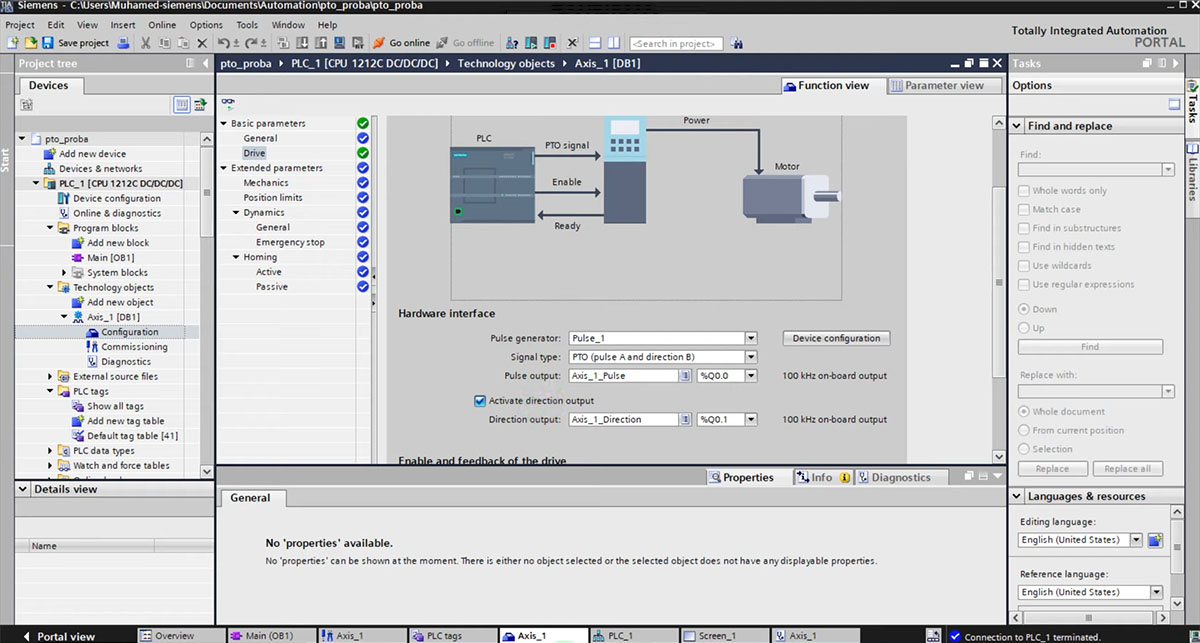Click the project tree vertical scrollbar down arrow
The image size is (1200, 643).
(x=207, y=471)
